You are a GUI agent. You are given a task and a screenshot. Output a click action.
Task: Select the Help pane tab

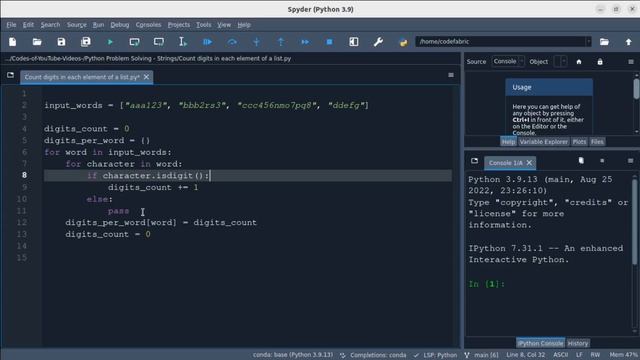pyautogui.click(x=508, y=142)
